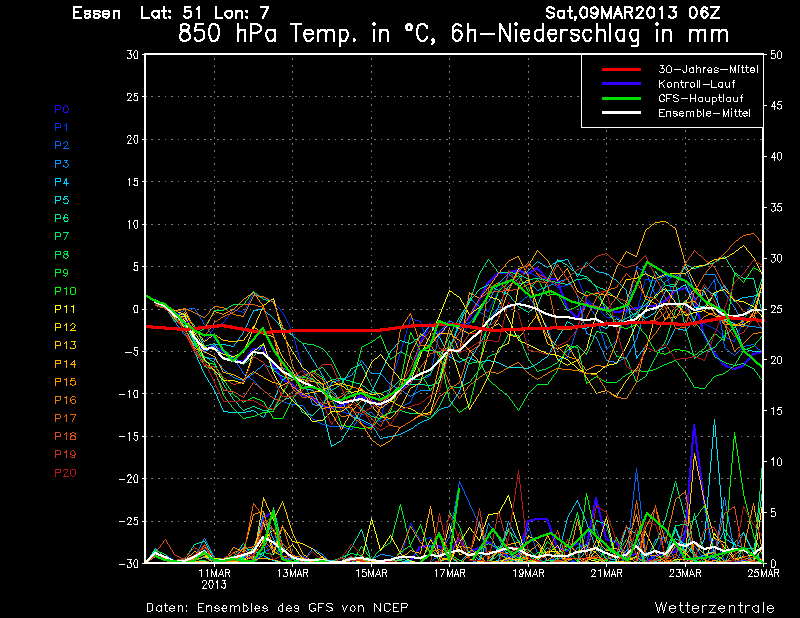Click the 20 value on the left temperature axis
The width and height of the screenshot is (800, 618).
[133, 139]
